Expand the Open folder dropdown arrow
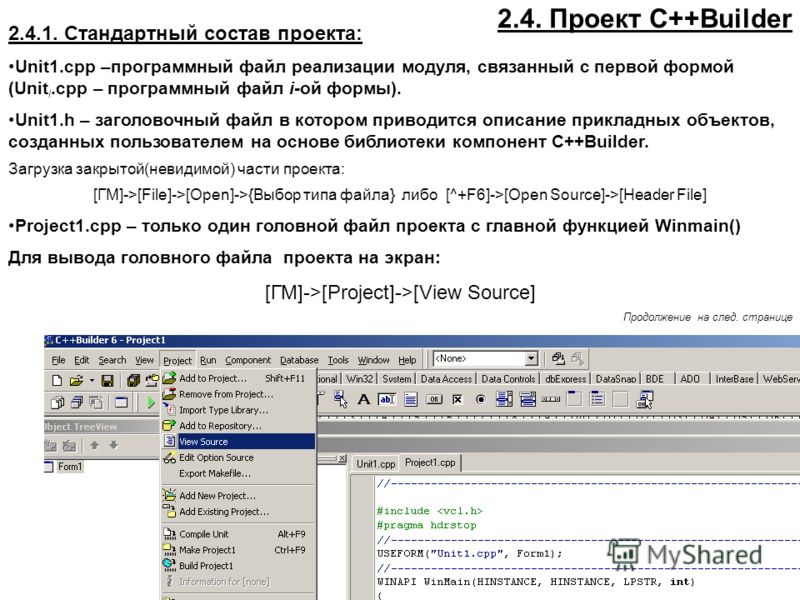Screen dimensions: 800x600 click(x=92, y=381)
